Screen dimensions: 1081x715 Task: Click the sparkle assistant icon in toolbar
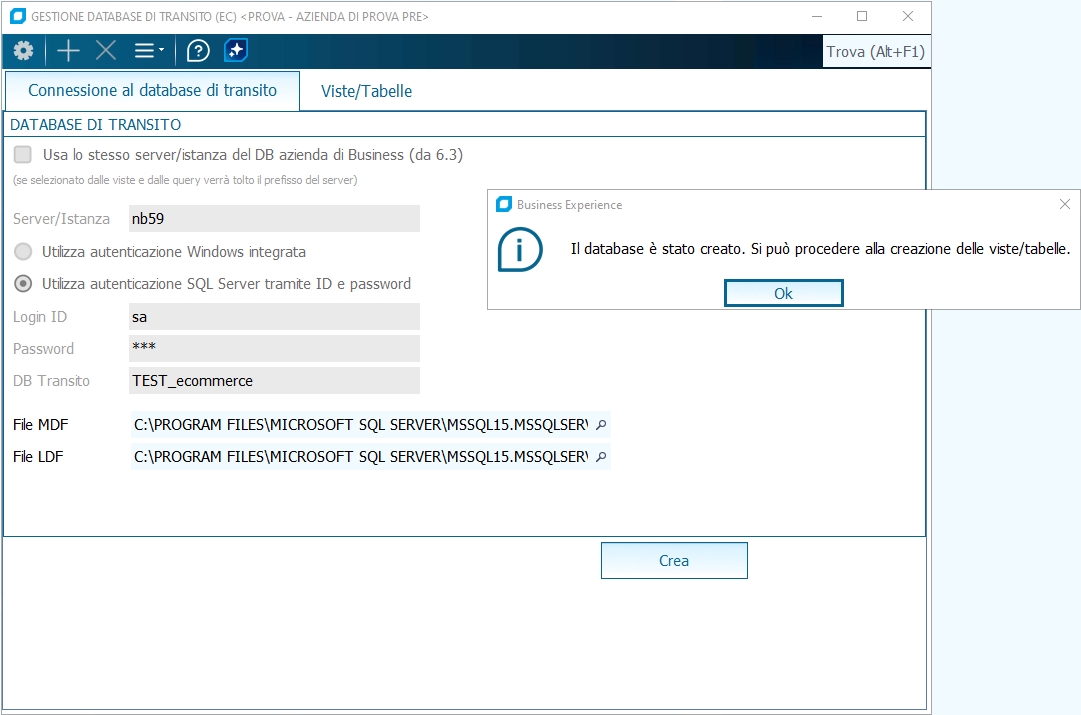click(x=236, y=50)
